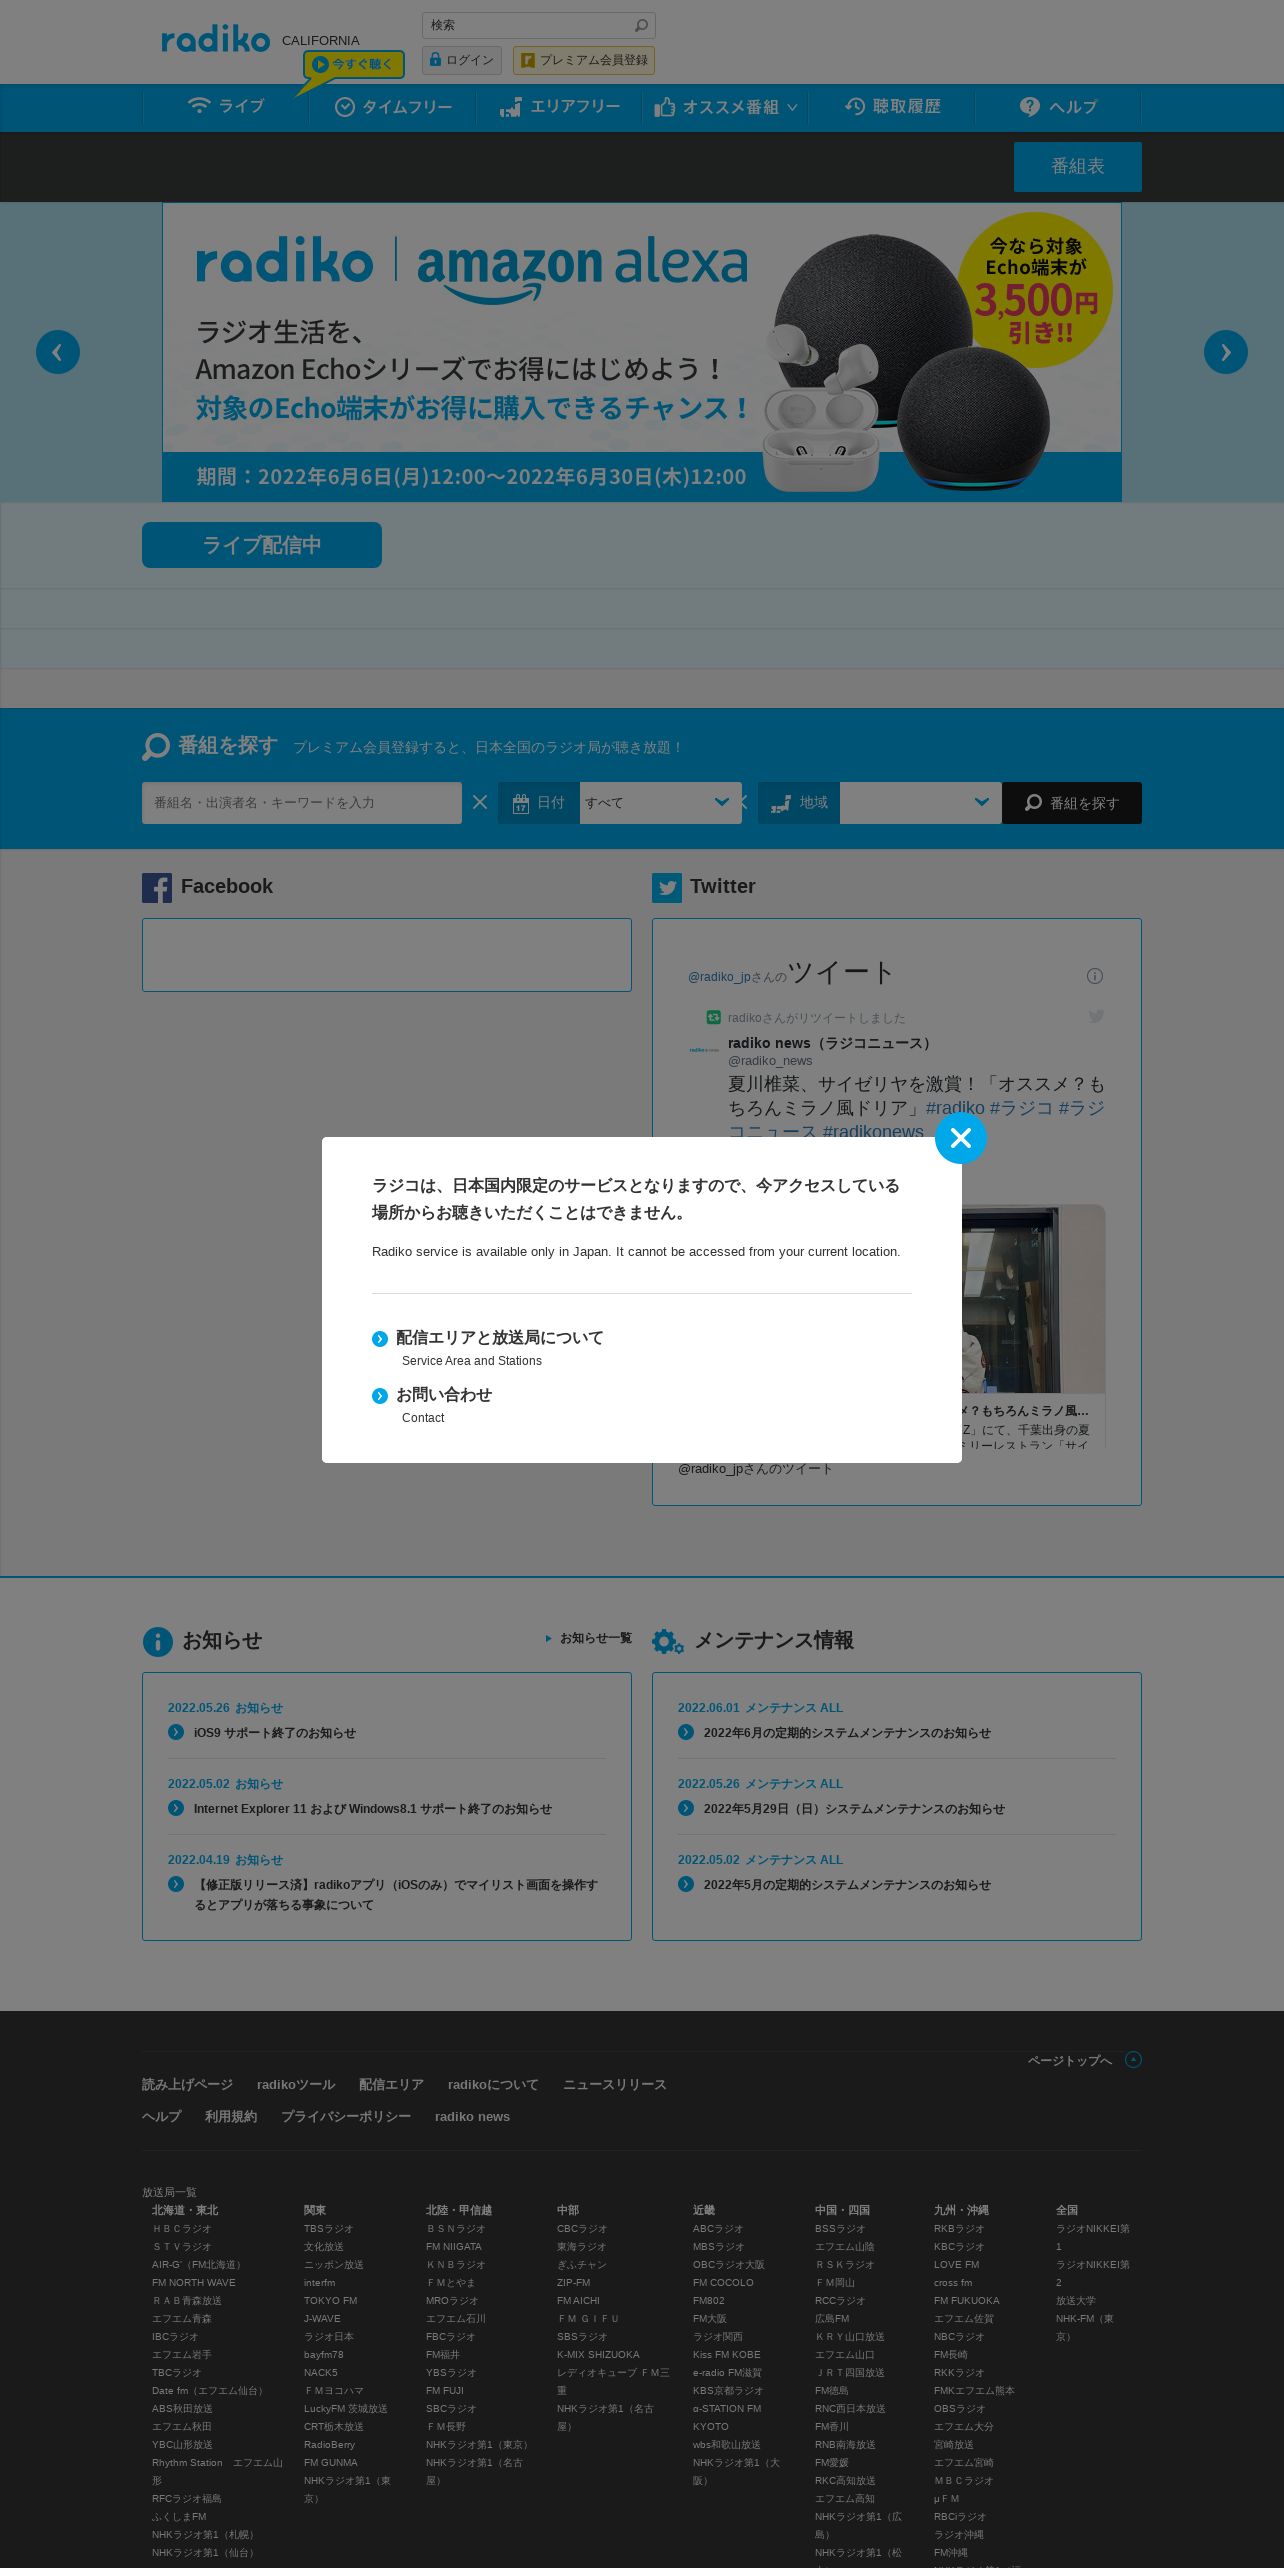Close the Japan-only service notice dialog
Image resolution: width=1284 pixels, height=2568 pixels.
pyautogui.click(x=960, y=1138)
